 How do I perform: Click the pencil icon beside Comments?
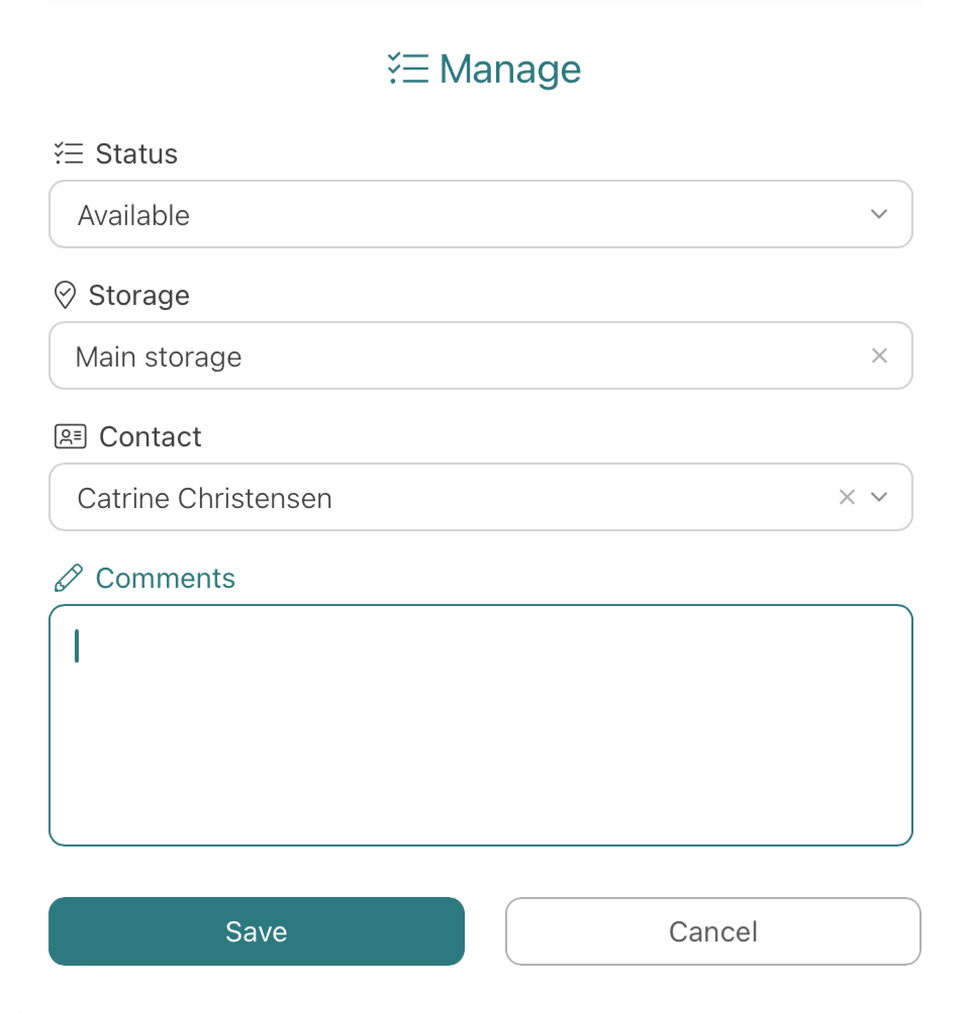[x=68, y=577]
